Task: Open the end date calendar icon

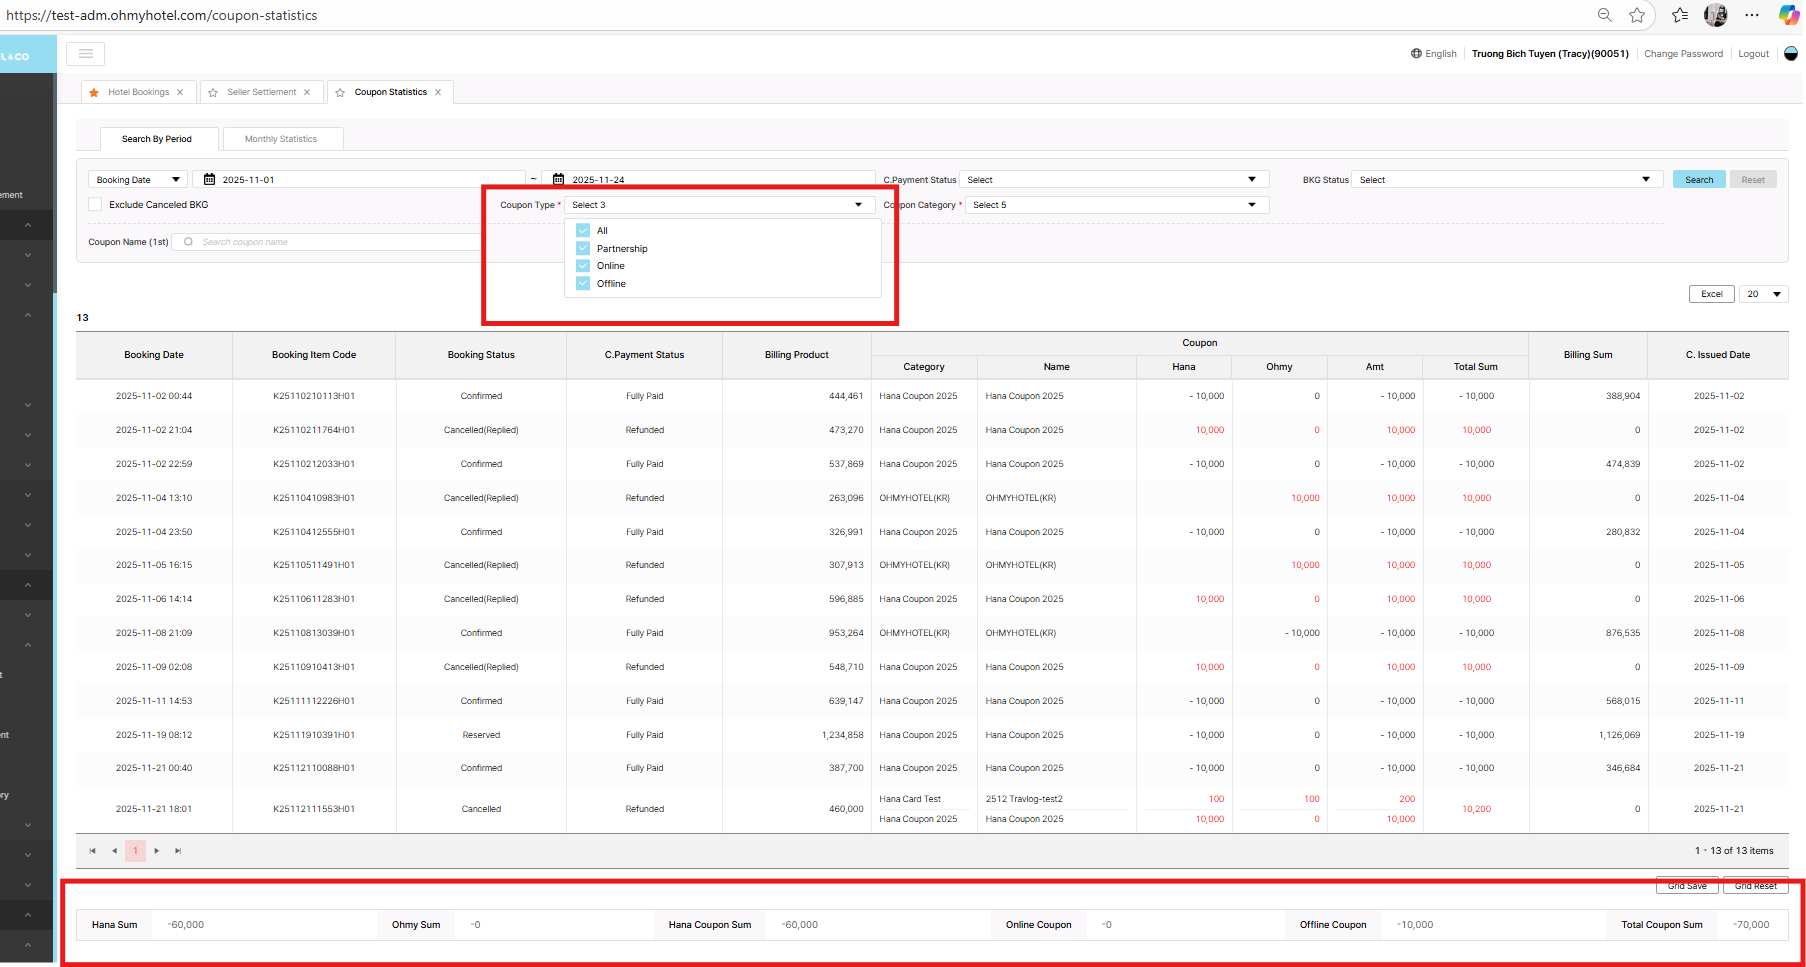Action: pyautogui.click(x=558, y=180)
